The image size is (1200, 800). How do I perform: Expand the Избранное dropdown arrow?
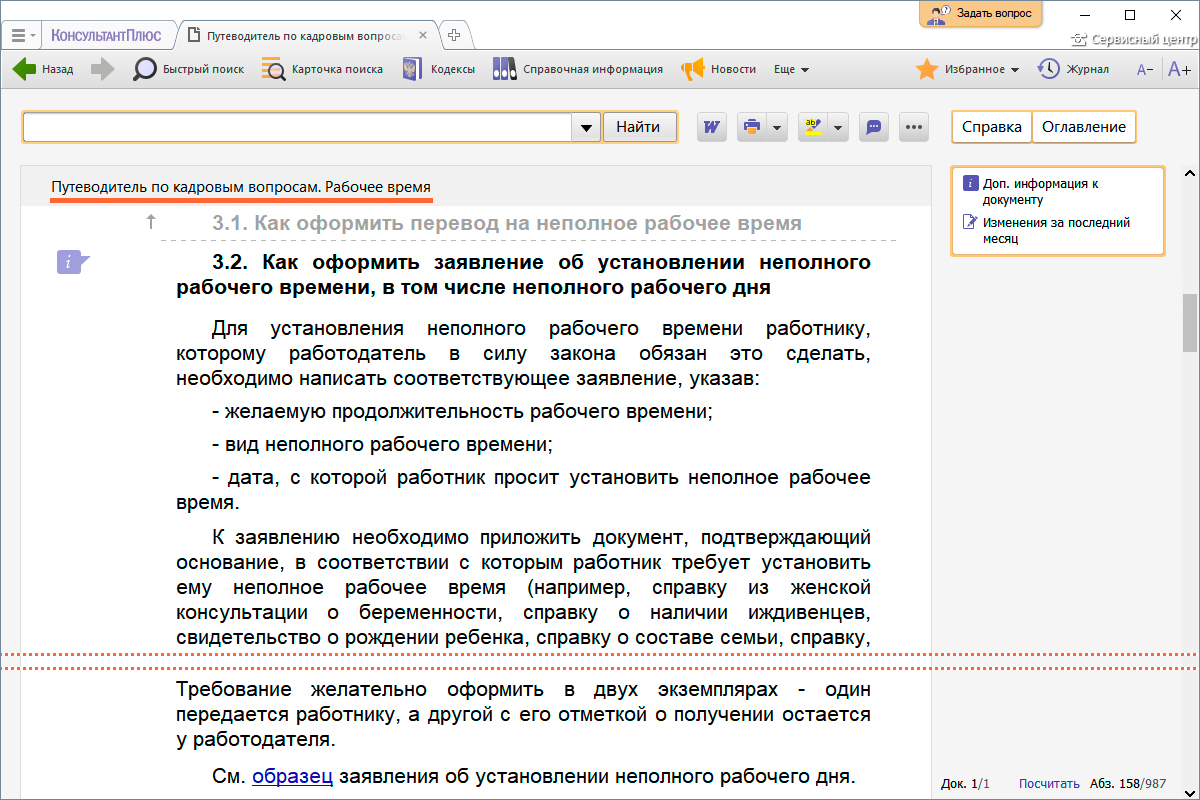(x=1014, y=70)
